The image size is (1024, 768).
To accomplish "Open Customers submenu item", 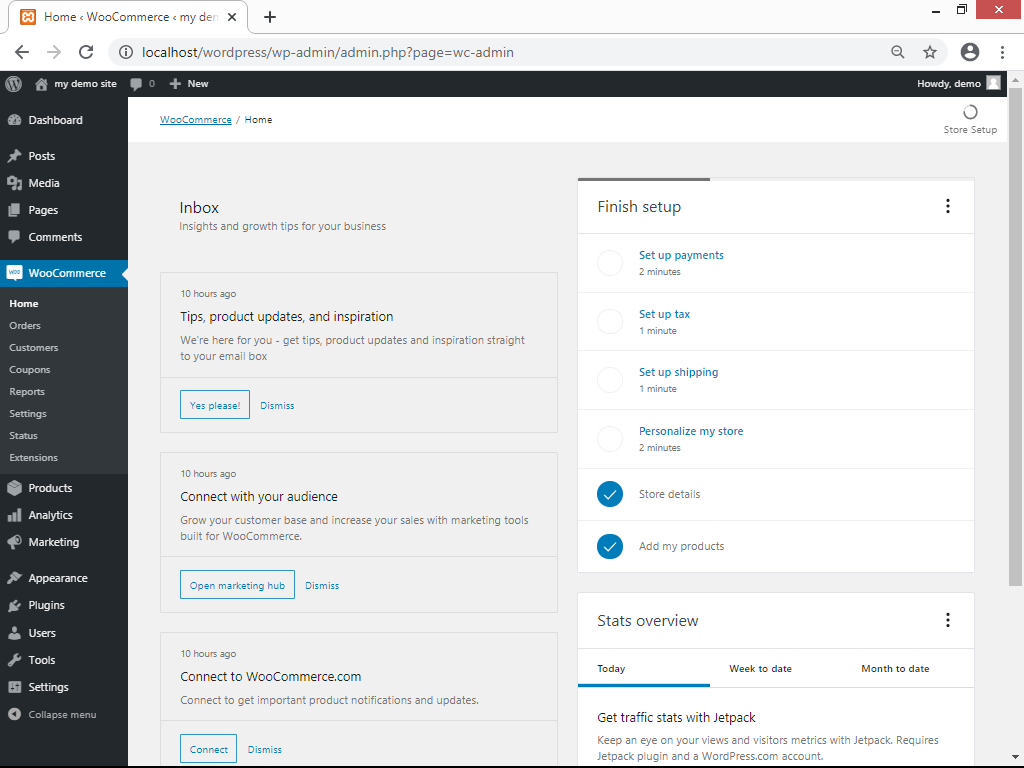I will (34, 347).
